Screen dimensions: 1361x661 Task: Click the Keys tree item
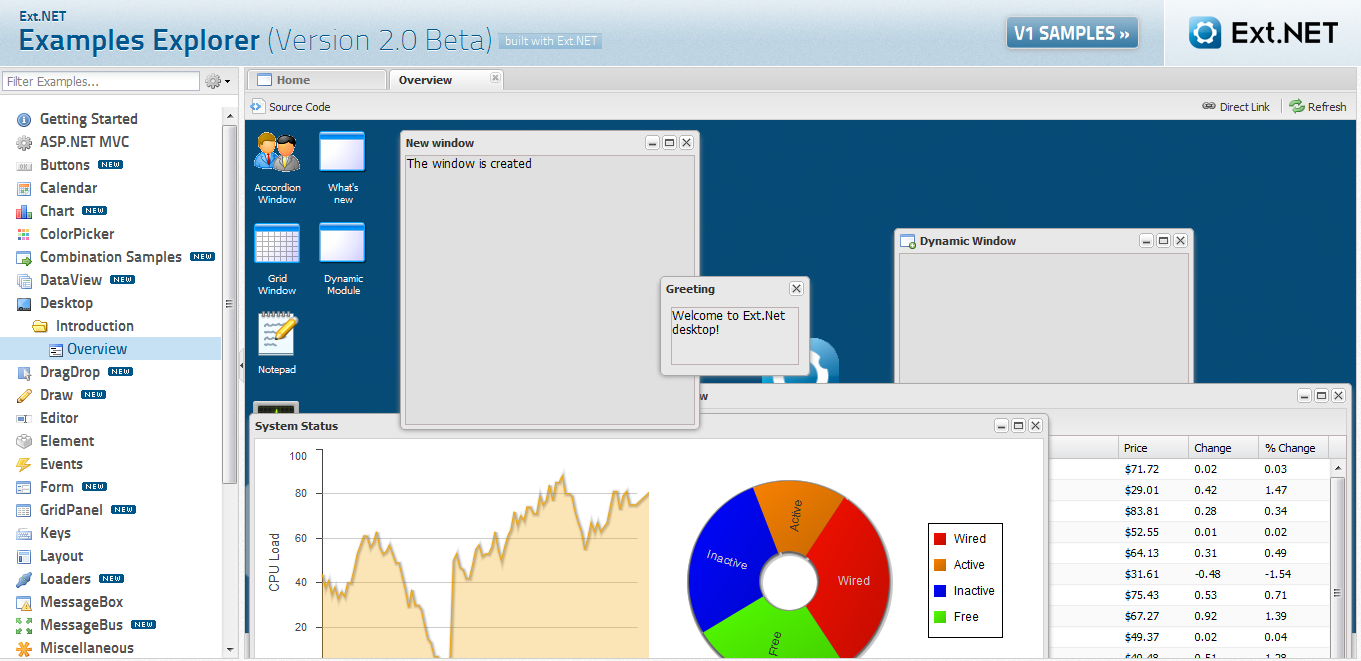pyautogui.click(x=55, y=533)
